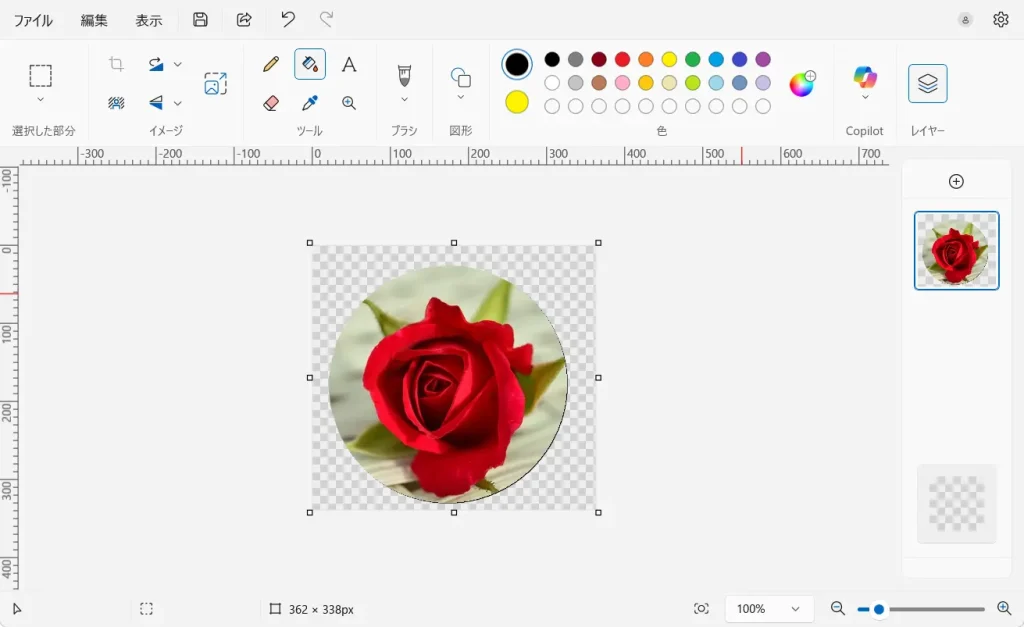
Task: Select the Magnifier tool
Action: (349, 103)
